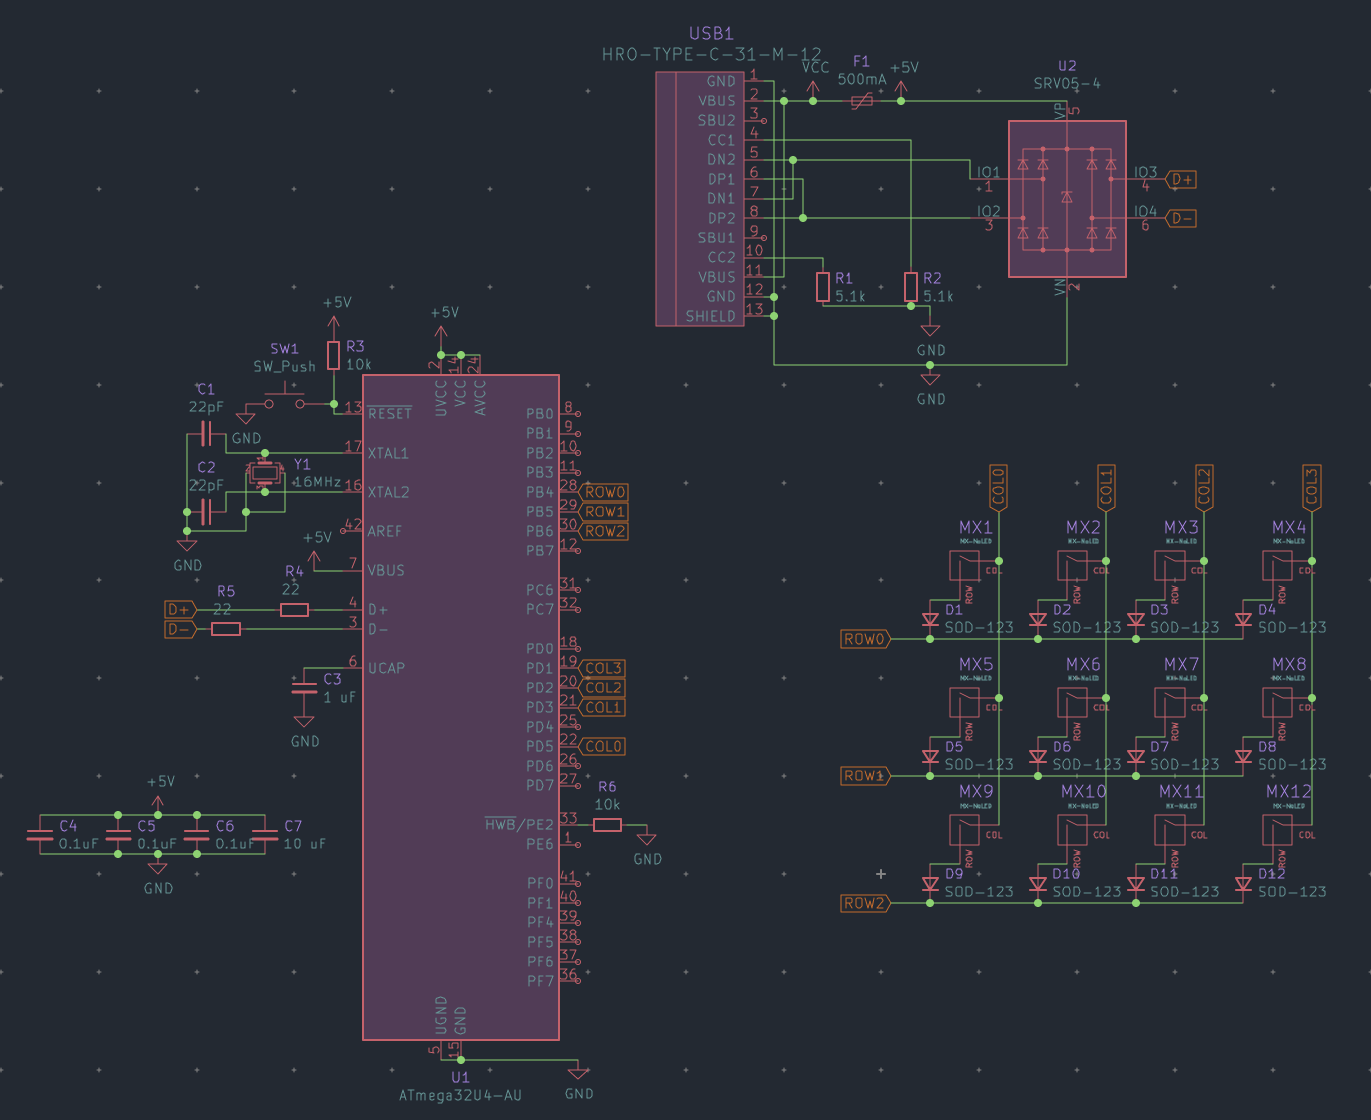Select the D+ label left of R5
Image resolution: width=1371 pixels, height=1120 pixels.
180,610
